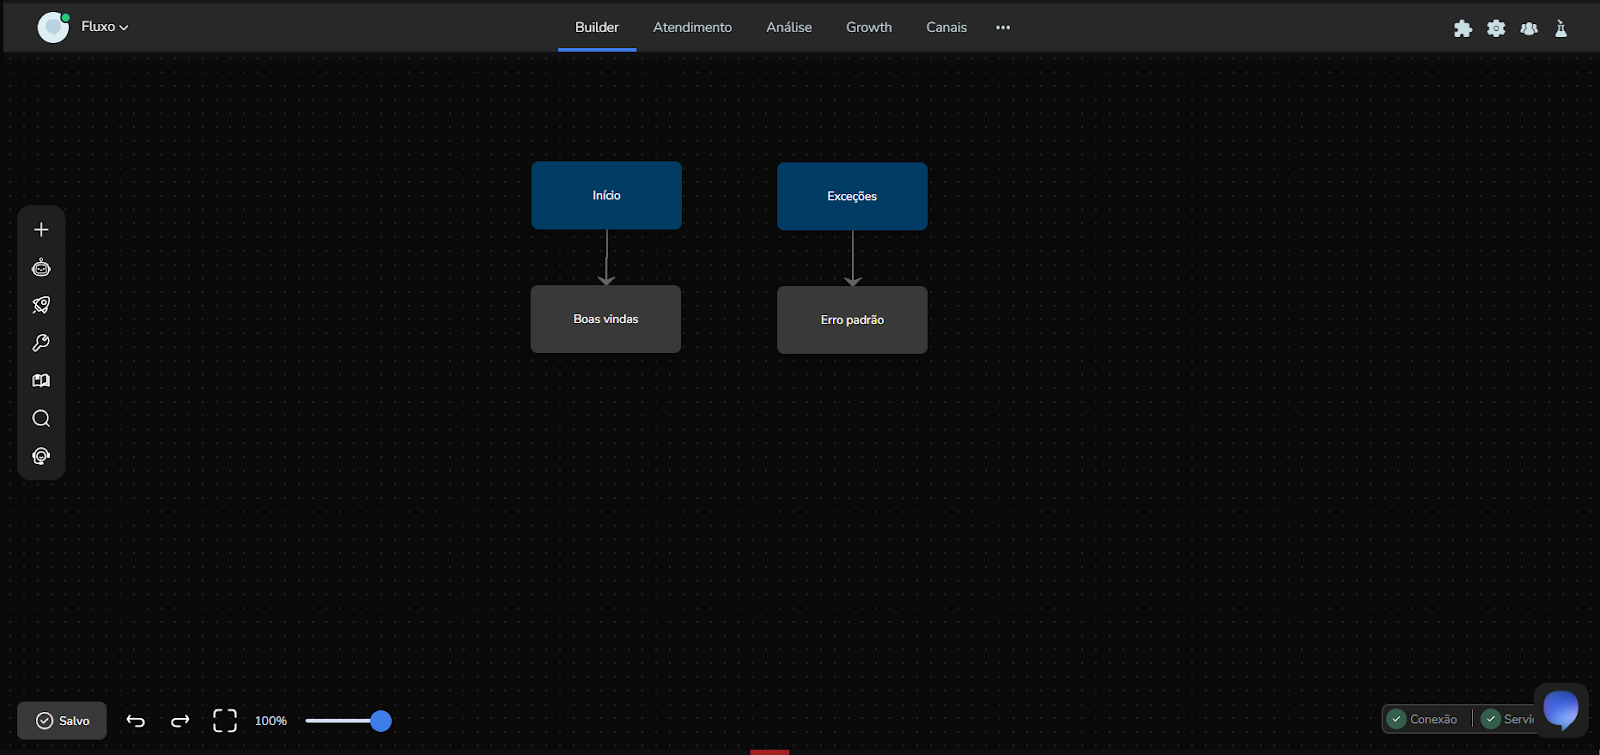Open the puzzle piece extensions icon
The width and height of the screenshot is (1600, 755).
[1463, 28]
